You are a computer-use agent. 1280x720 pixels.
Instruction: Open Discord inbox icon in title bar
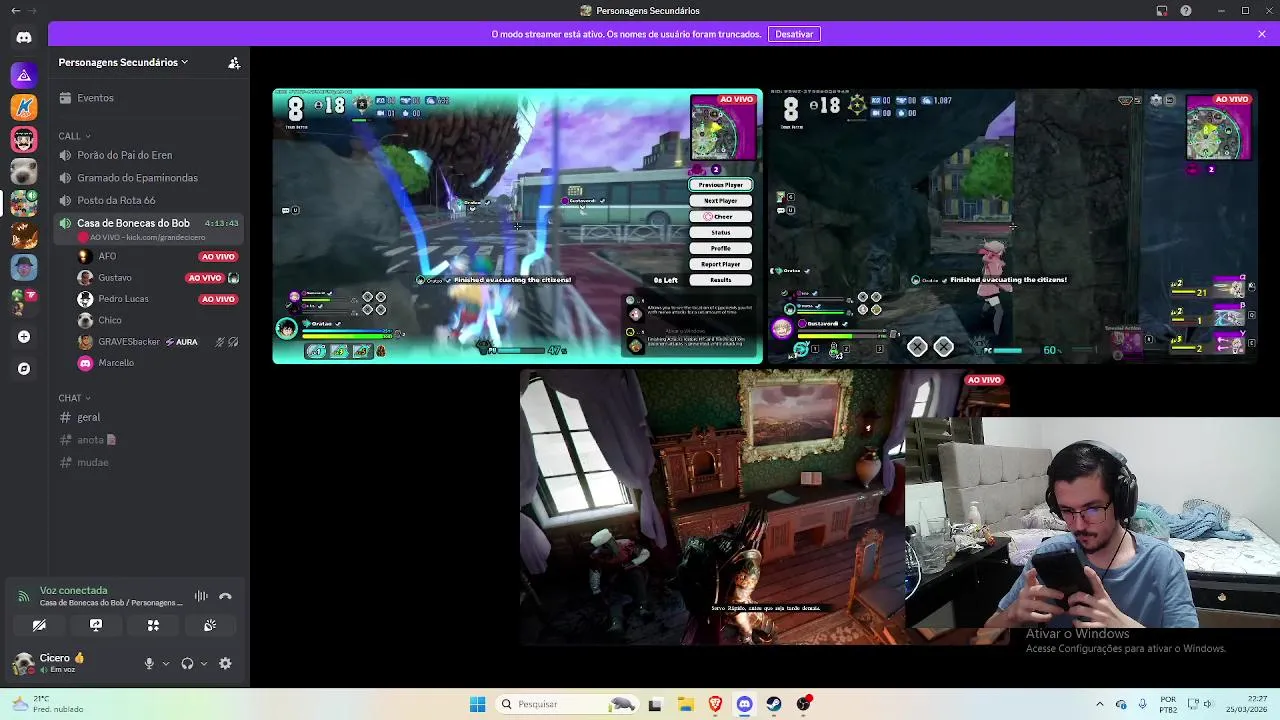coord(1162,11)
